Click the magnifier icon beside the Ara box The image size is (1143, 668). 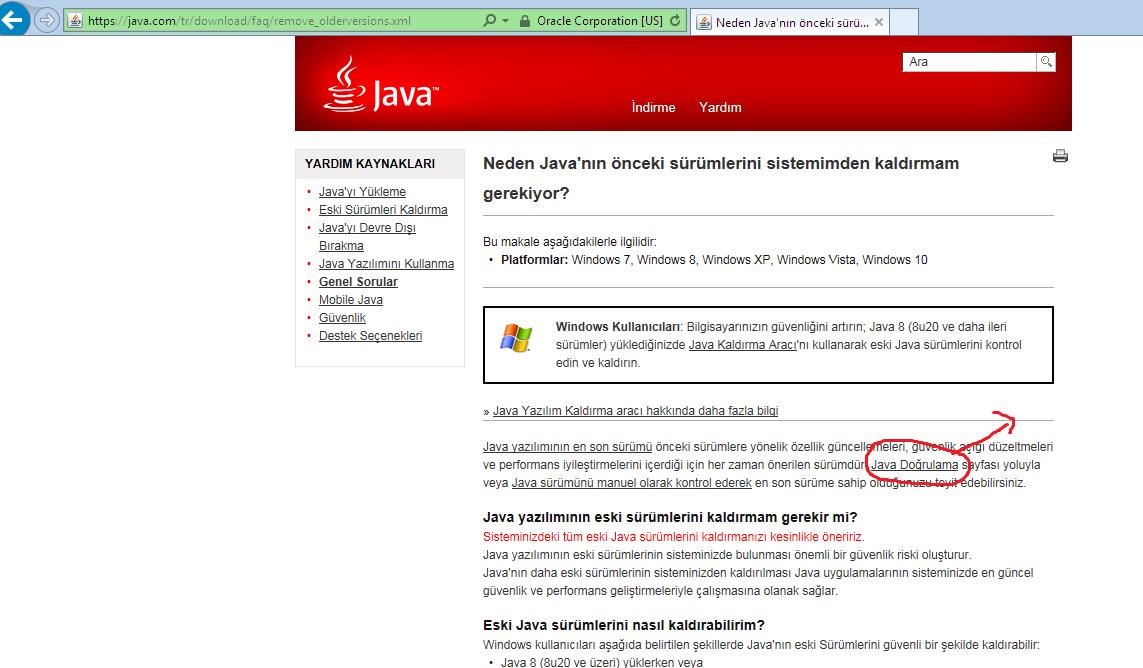[1046, 62]
